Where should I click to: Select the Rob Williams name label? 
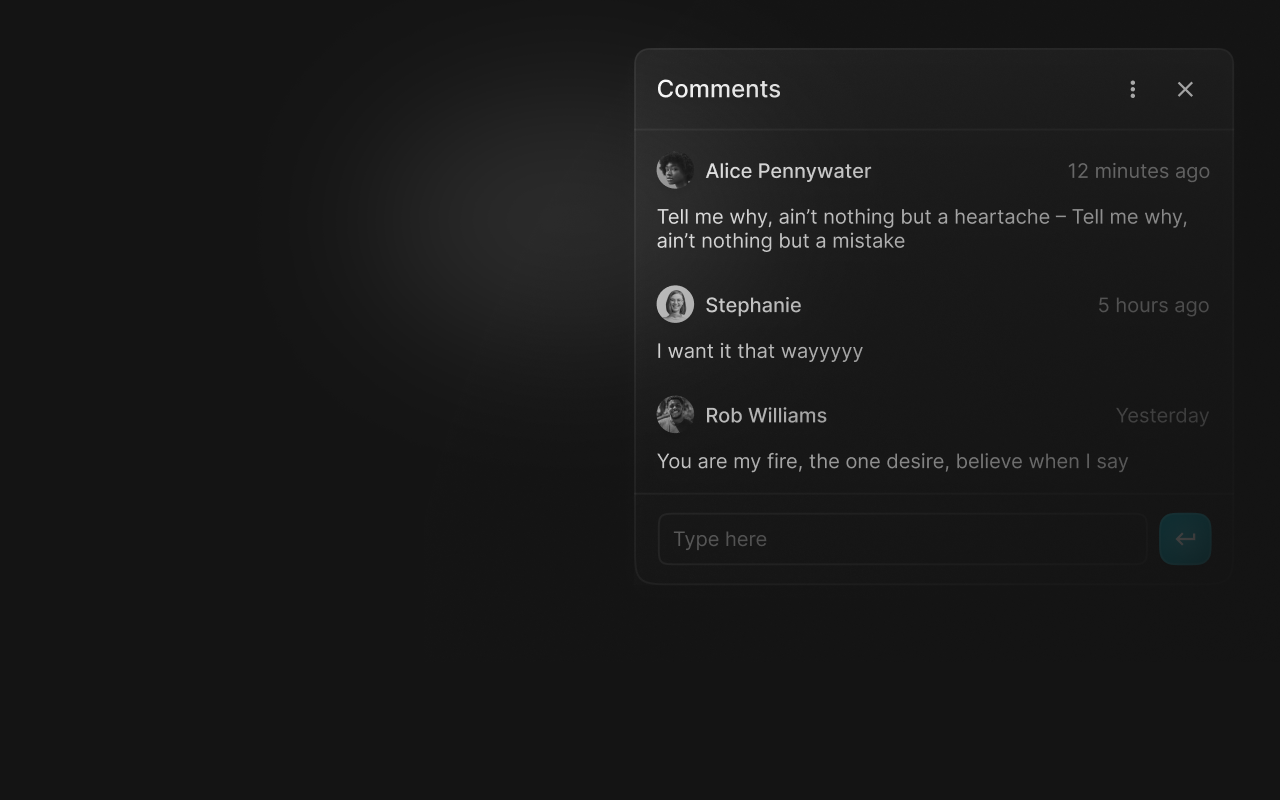pos(766,415)
